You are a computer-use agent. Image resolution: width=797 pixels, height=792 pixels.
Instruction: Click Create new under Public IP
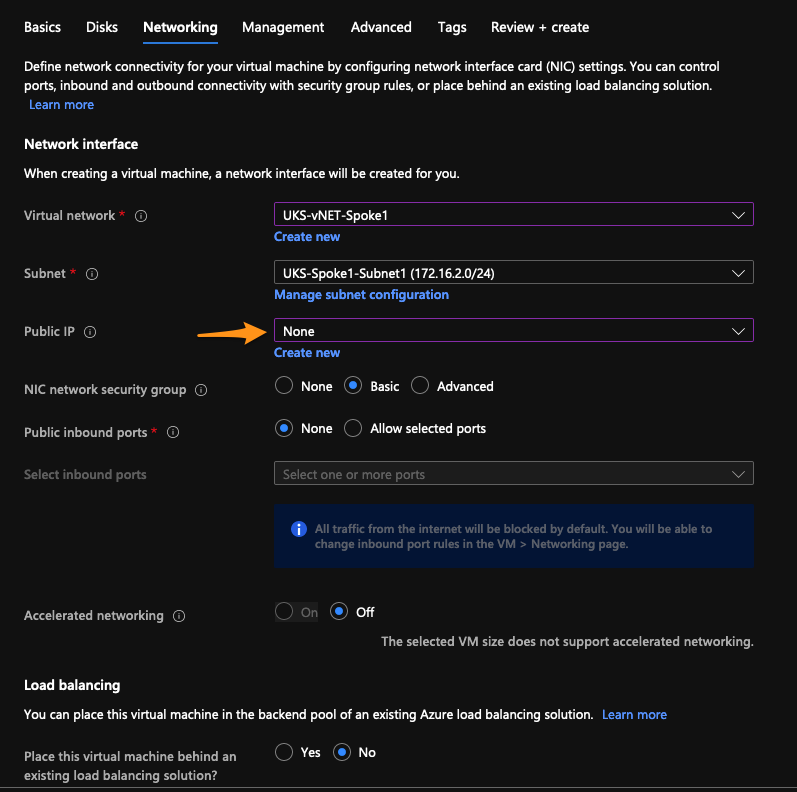click(307, 353)
